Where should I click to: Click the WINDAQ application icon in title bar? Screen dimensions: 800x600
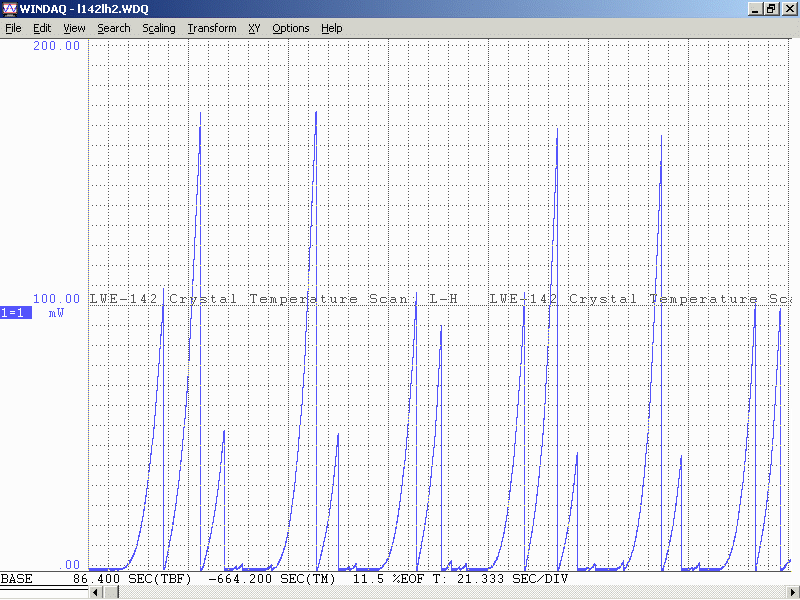point(10,9)
